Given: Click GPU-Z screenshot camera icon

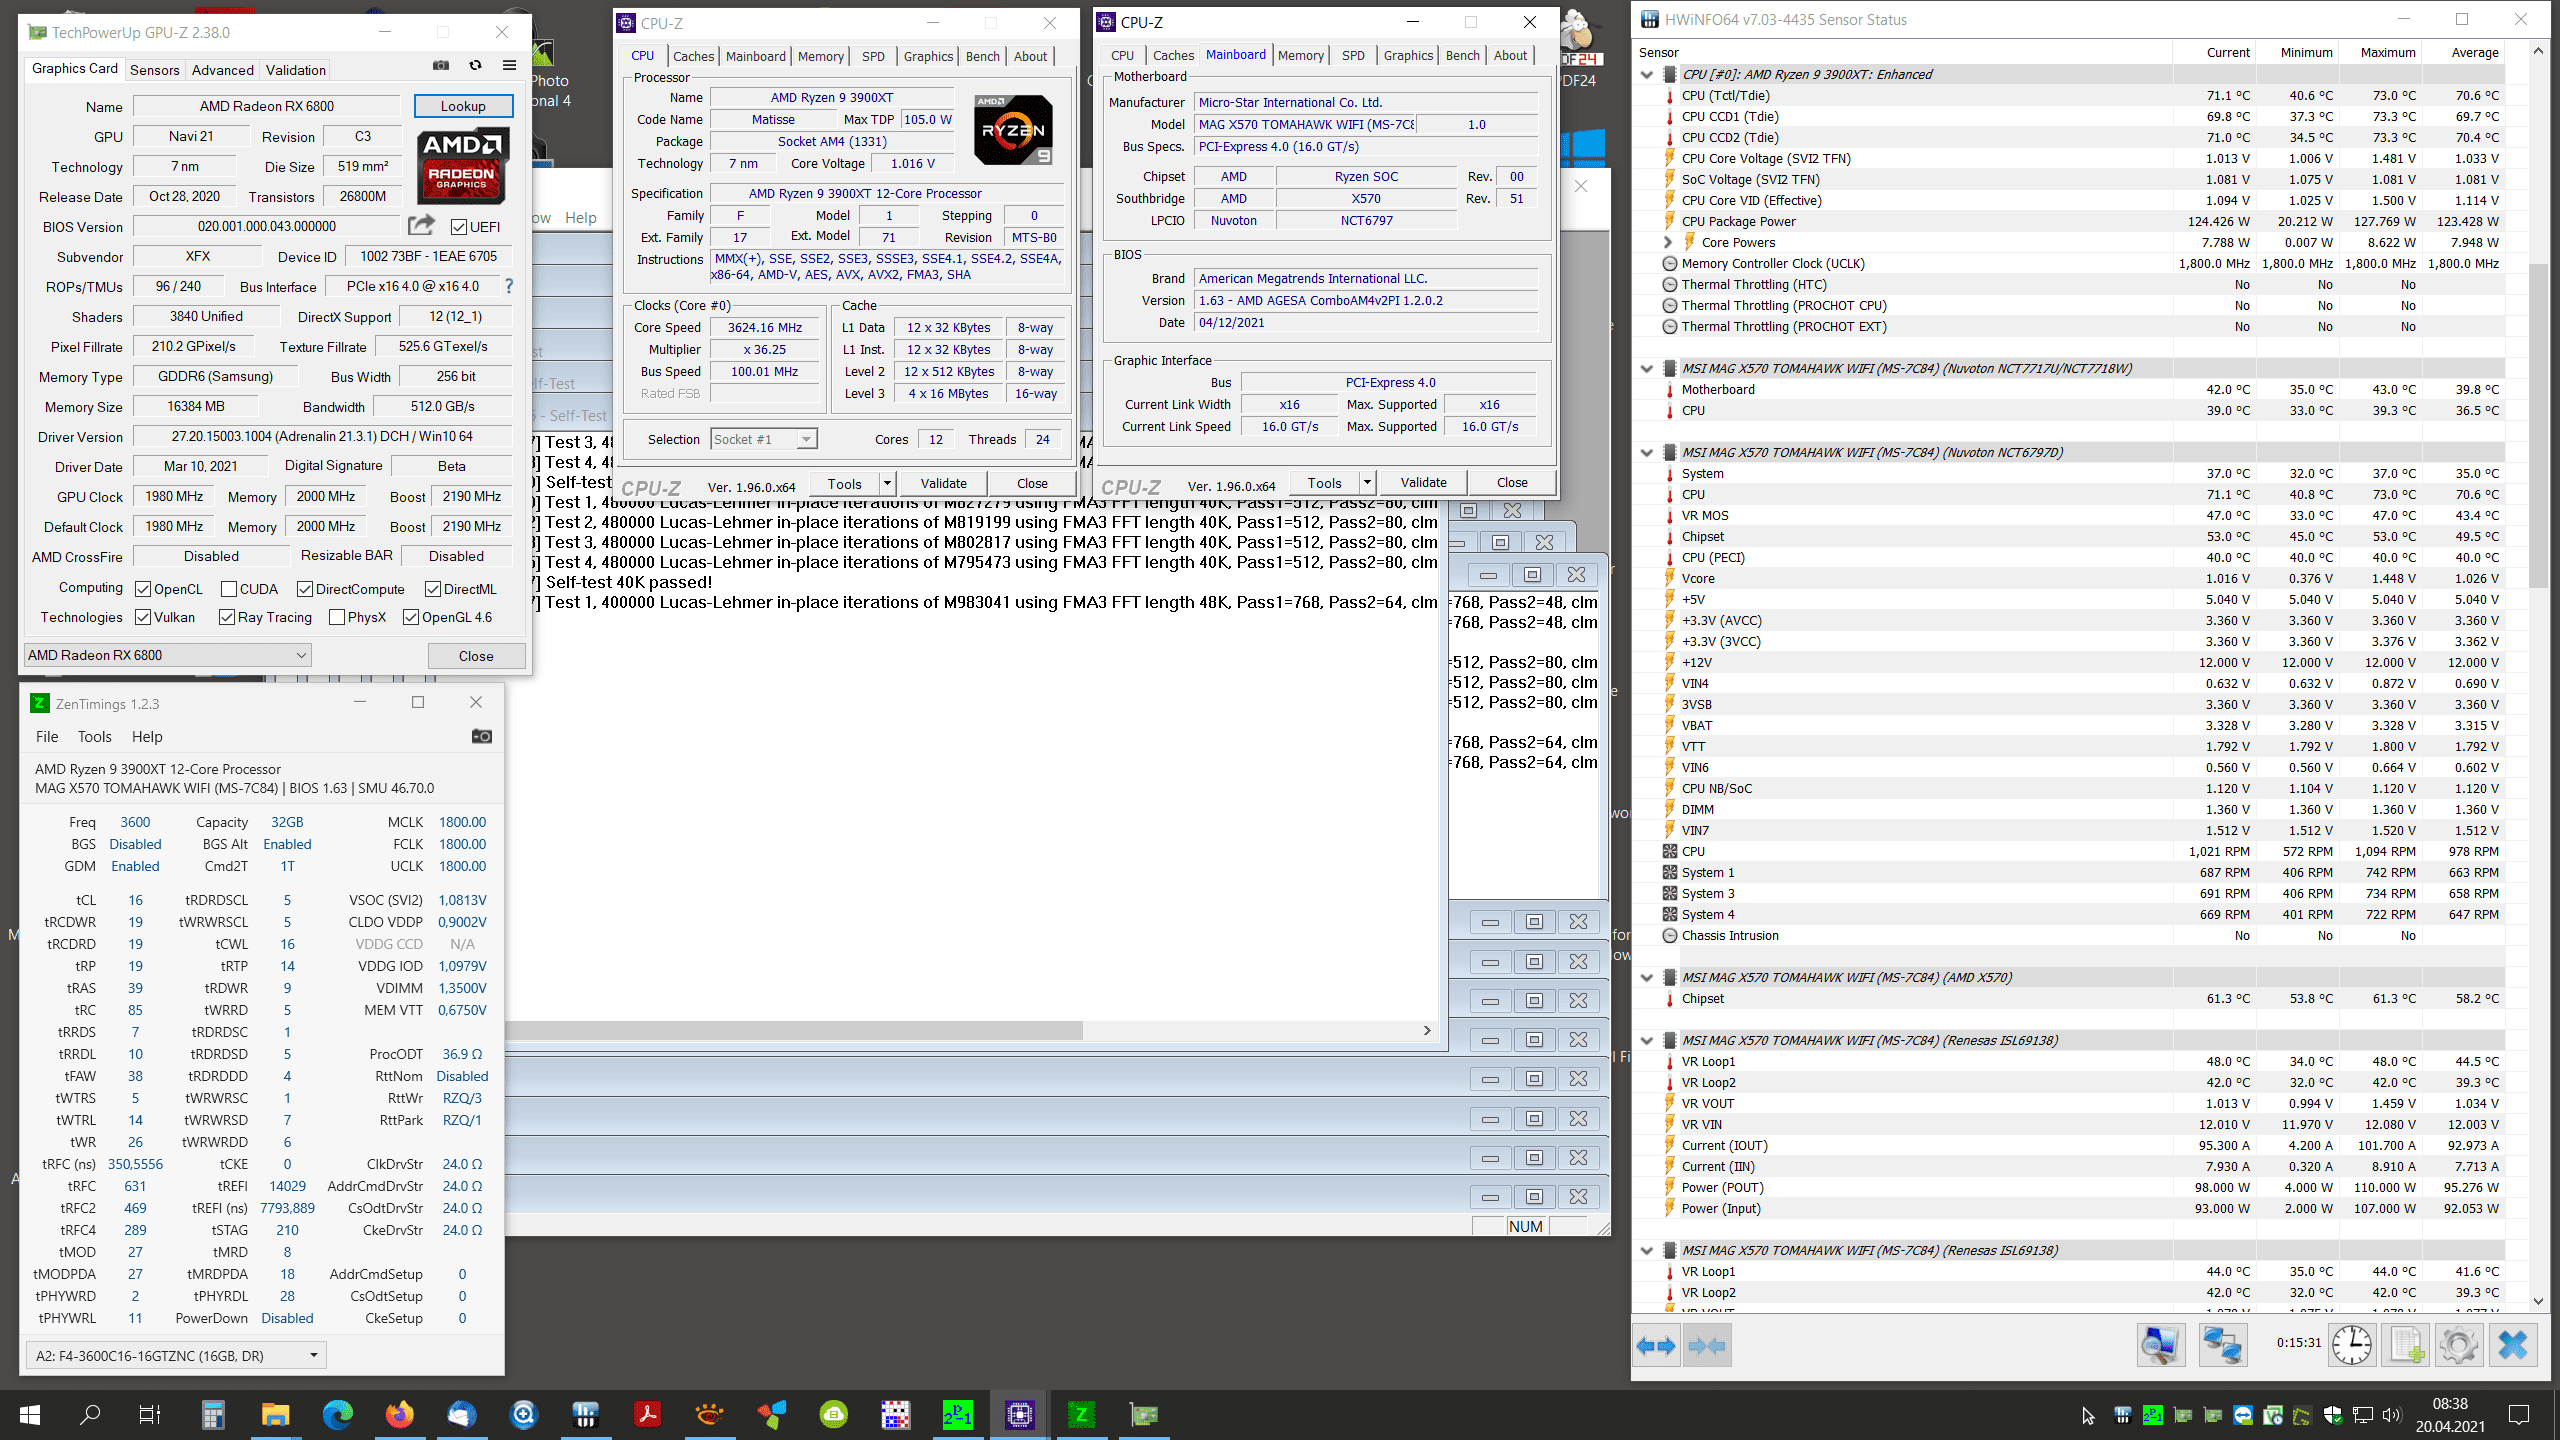Looking at the screenshot, I should click(x=440, y=66).
